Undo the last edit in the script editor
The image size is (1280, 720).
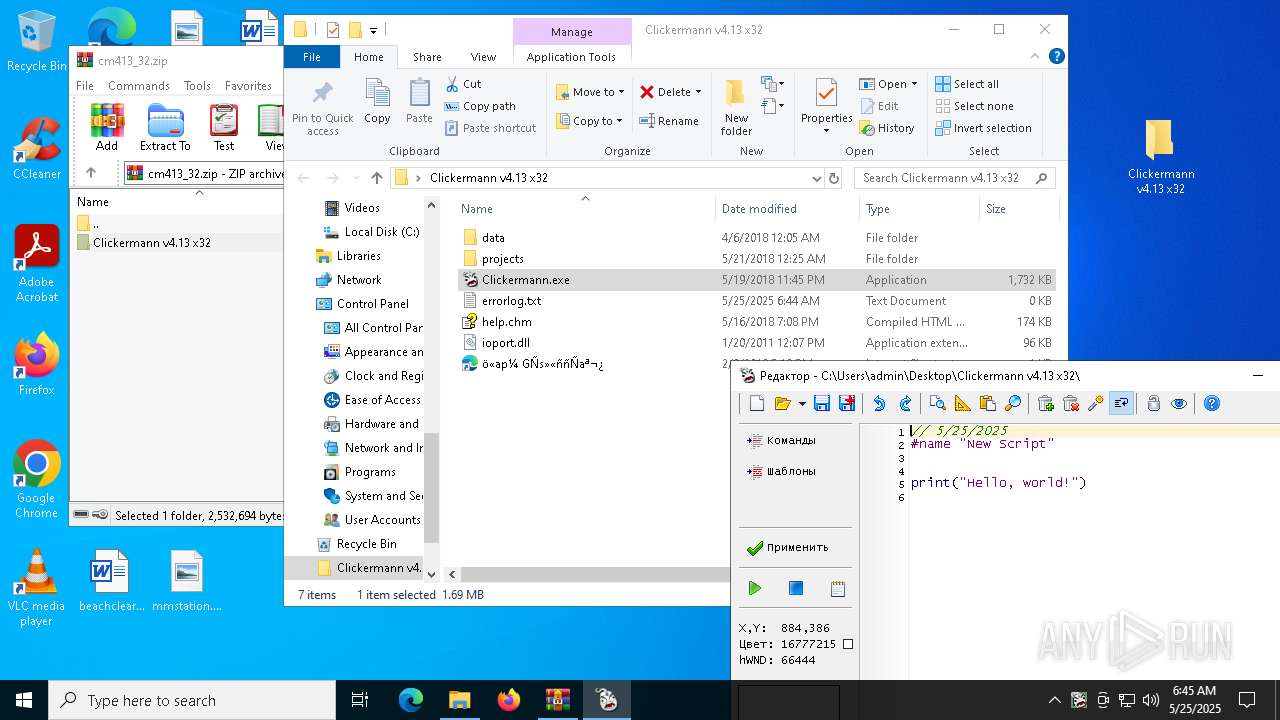pyautogui.click(x=879, y=403)
